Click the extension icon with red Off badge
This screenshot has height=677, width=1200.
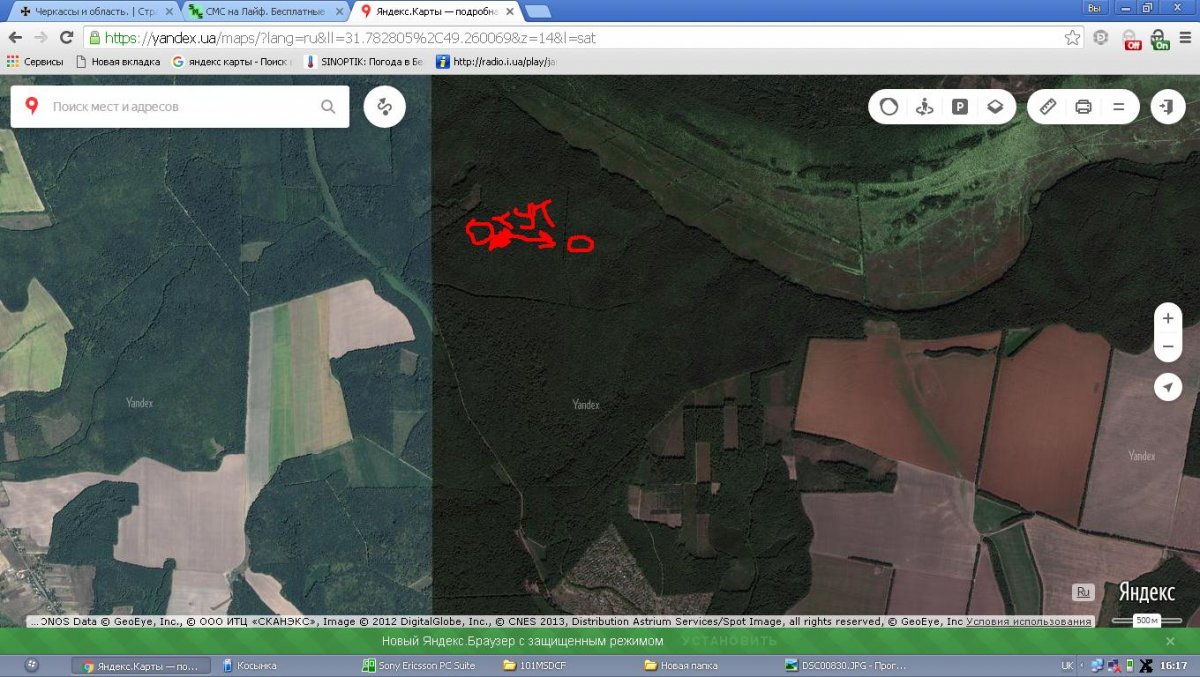(x=1132, y=39)
